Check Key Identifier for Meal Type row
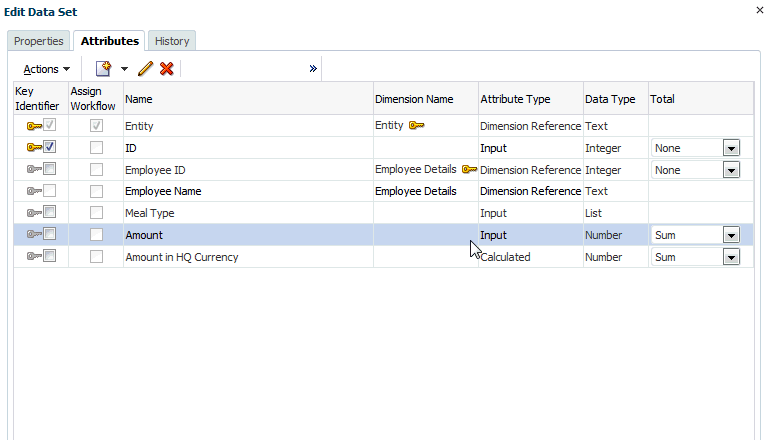764x440 pixels. coord(50,212)
